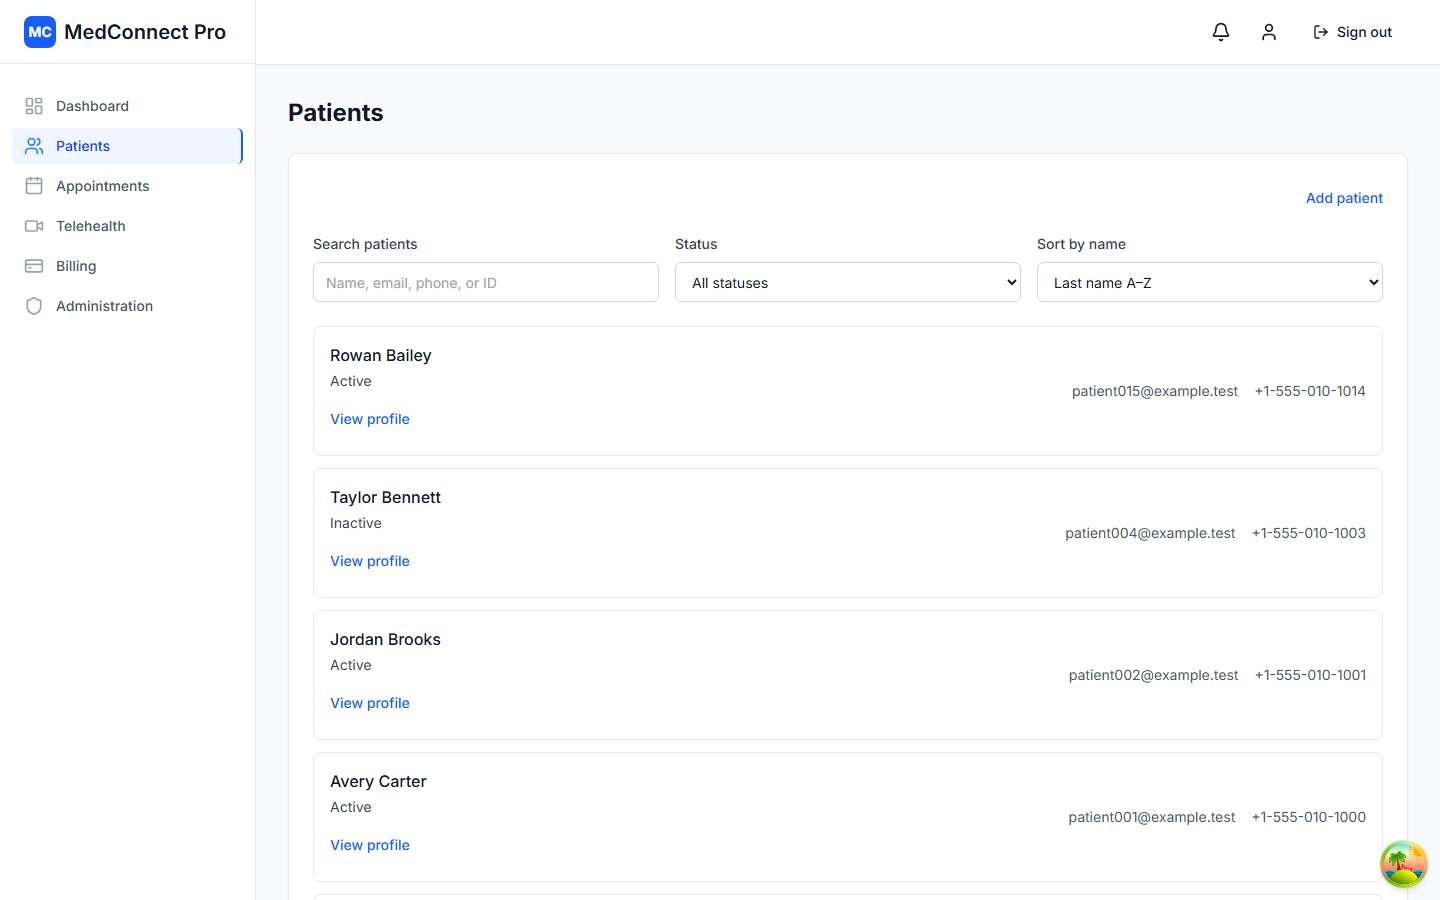The image size is (1440, 900).
Task: Click the name Jordan Brooks
Action: (385, 639)
